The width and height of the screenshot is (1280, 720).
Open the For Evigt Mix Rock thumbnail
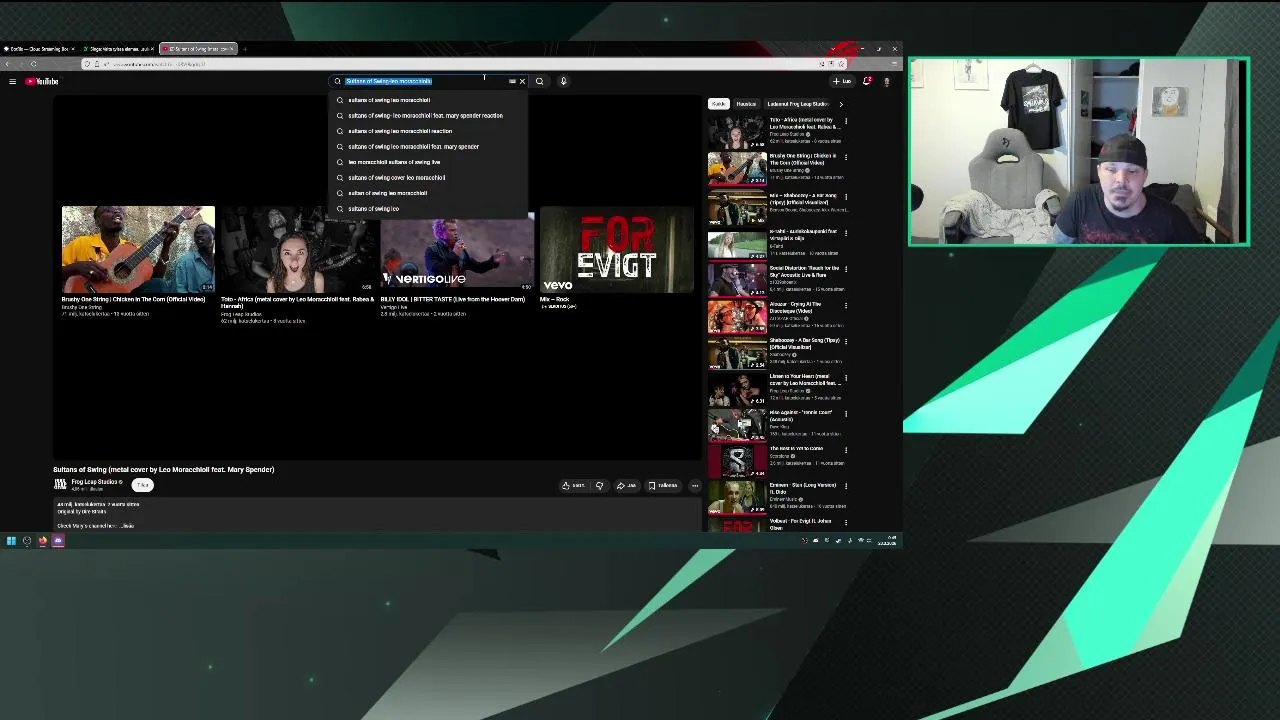pyautogui.click(x=617, y=249)
